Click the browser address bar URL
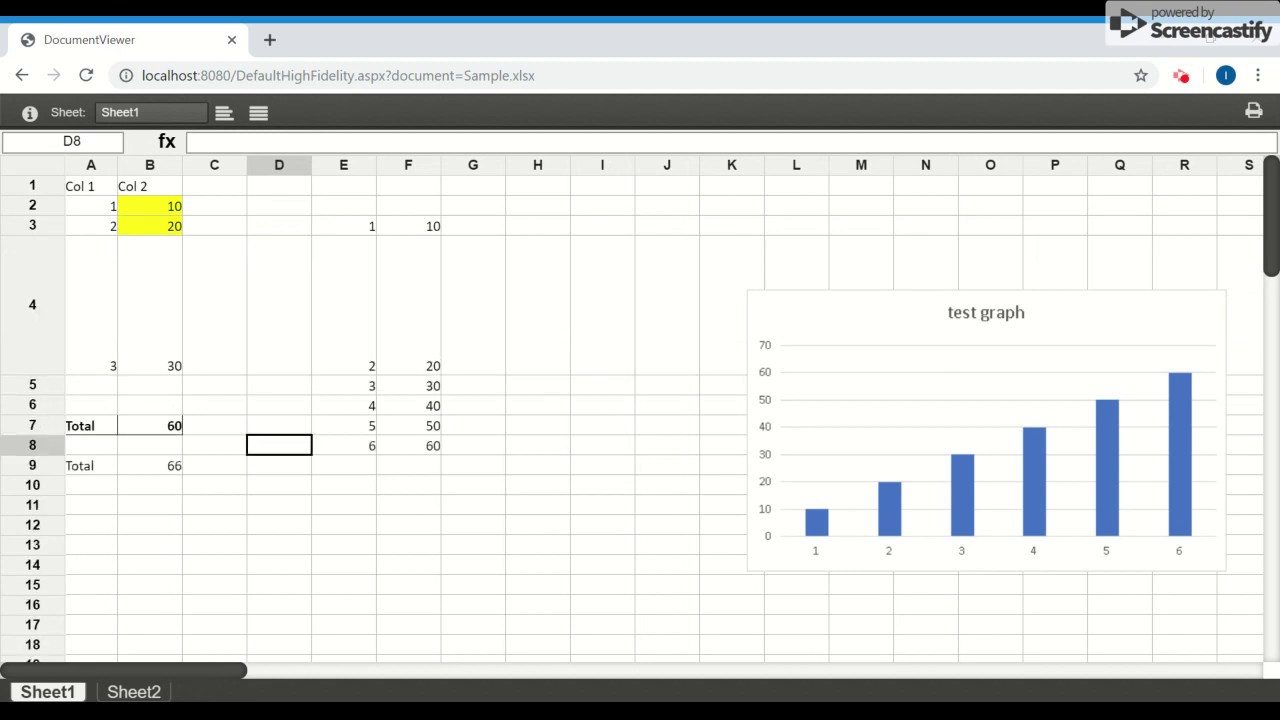 coord(338,76)
